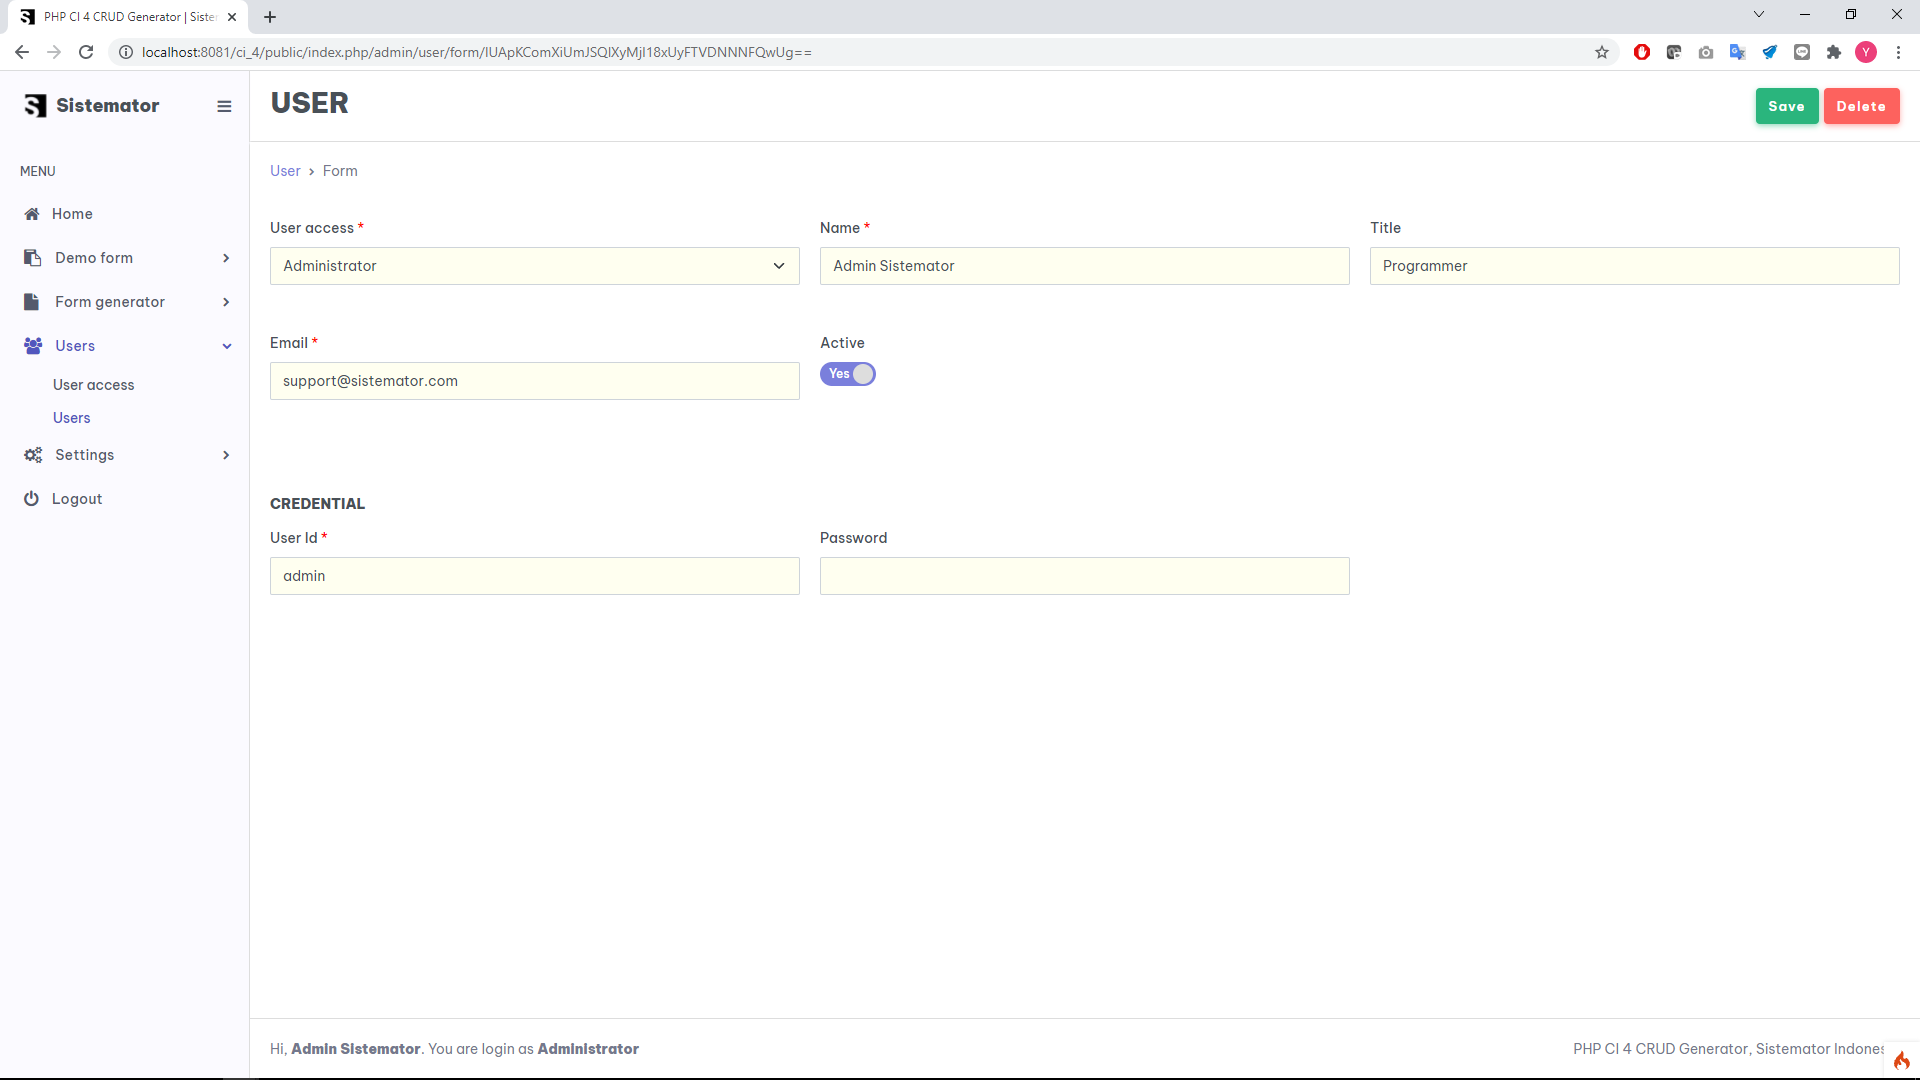
Task: Bookmark page with star icon
Action: click(x=1602, y=52)
